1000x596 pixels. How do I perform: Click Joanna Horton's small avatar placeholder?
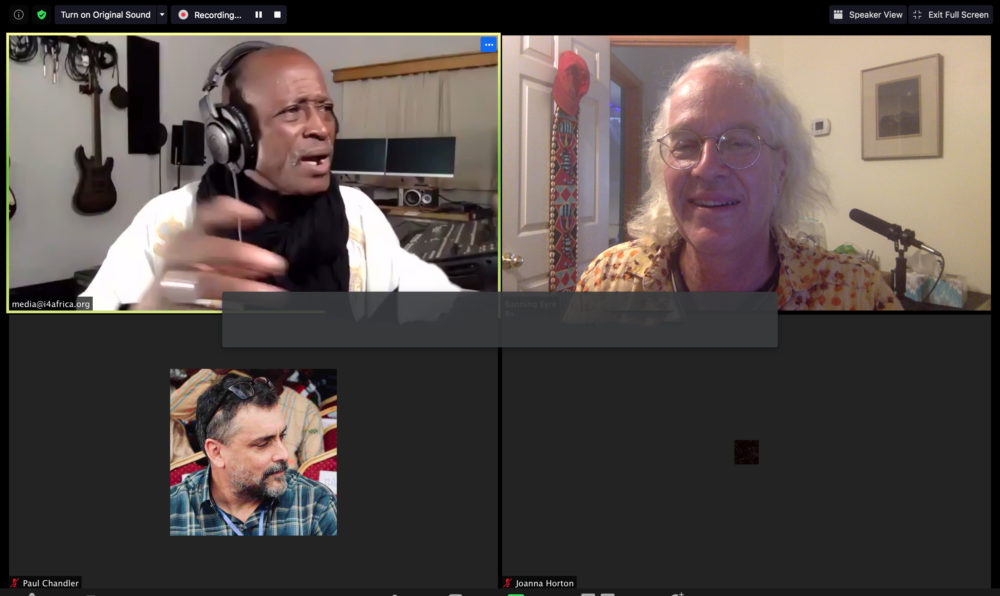click(x=746, y=452)
